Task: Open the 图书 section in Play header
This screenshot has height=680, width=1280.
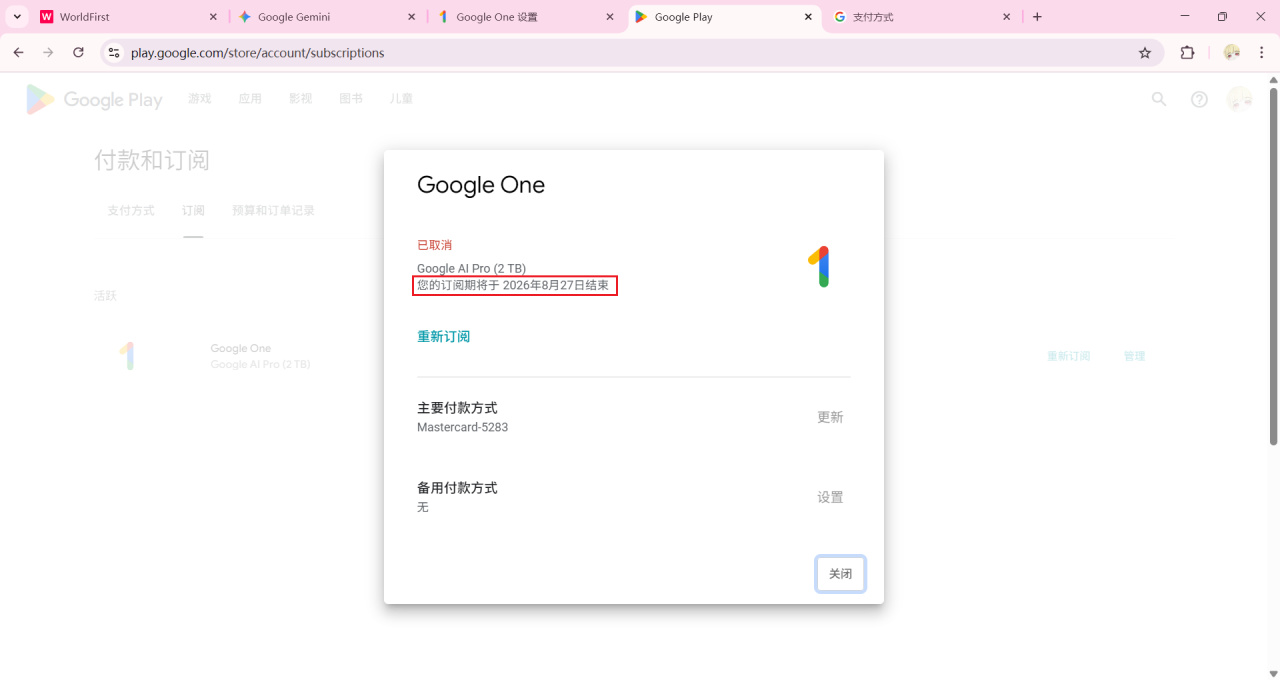Action: click(x=351, y=99)
